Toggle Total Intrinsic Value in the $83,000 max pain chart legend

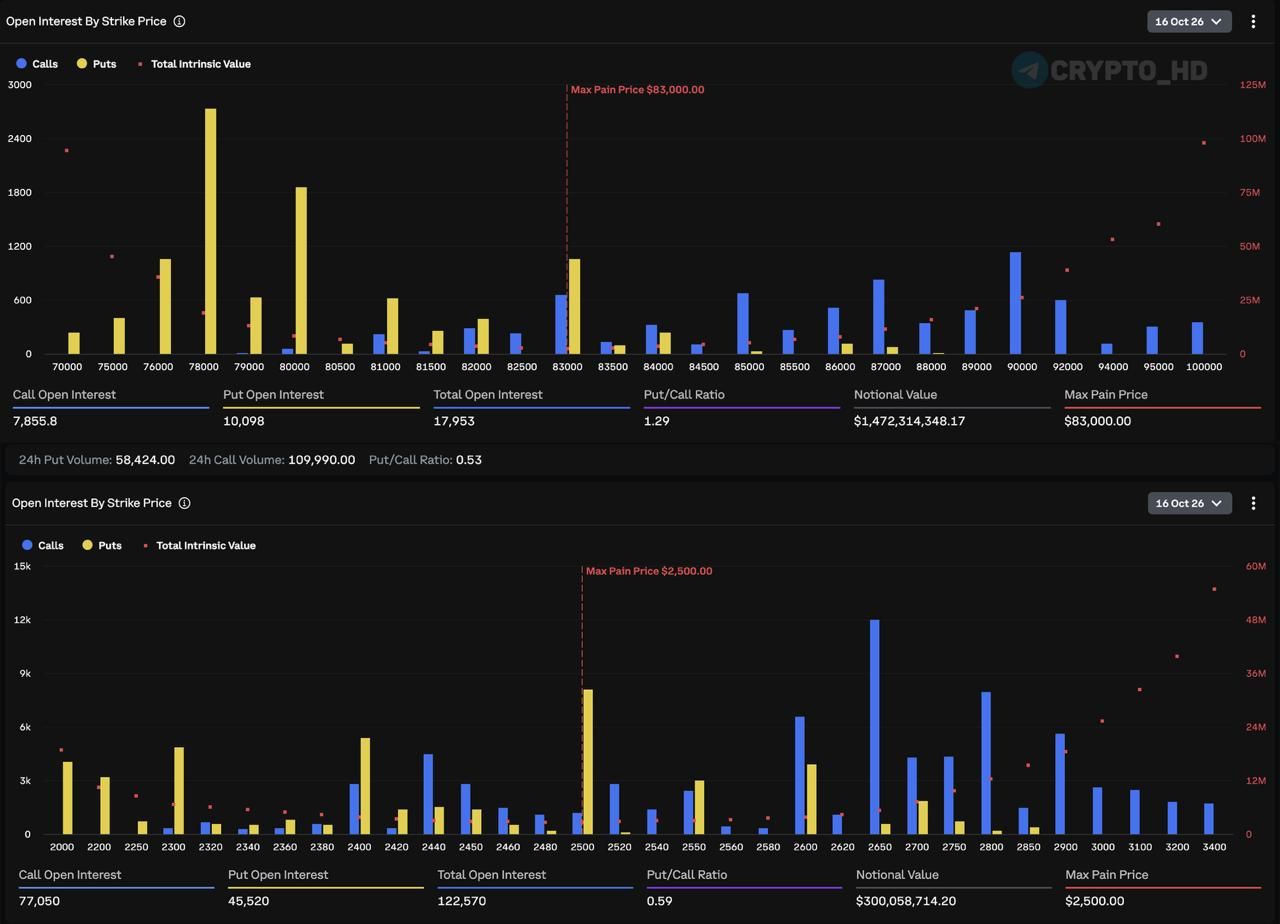click(194, 64)
